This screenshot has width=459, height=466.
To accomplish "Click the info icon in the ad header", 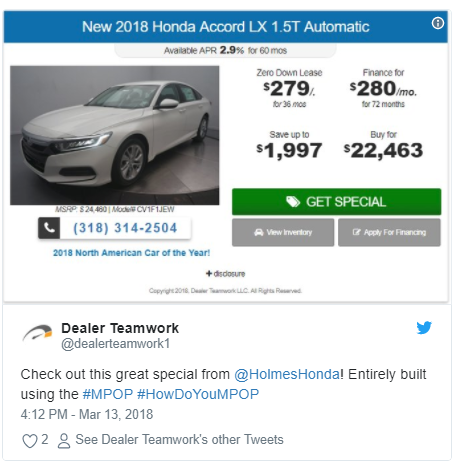I will 438,23.
